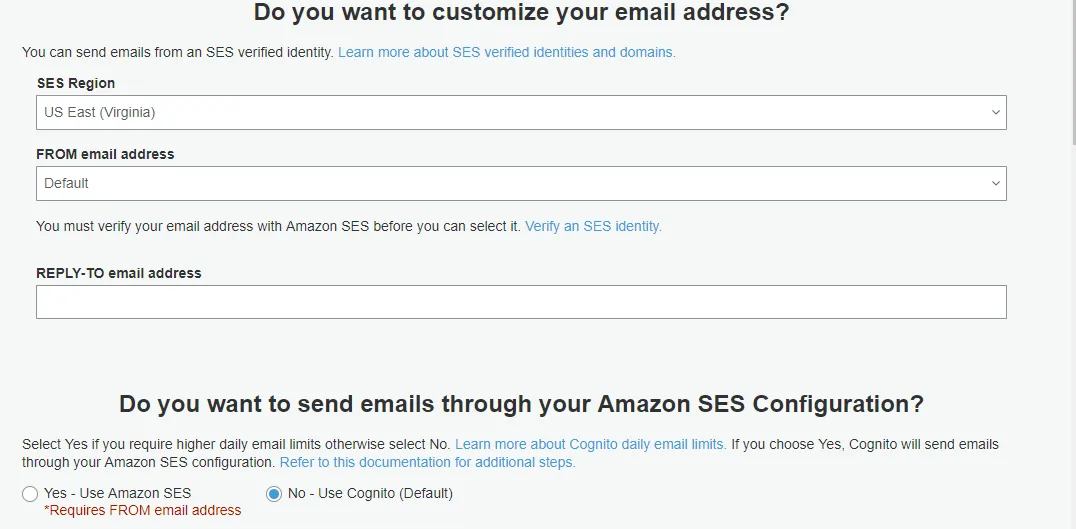Image resolution: width=1076 pixels, height=529 pixels.
Task: Click the SES Region chevron arrow
Action: pyautogui.click(x=995, y=113)
